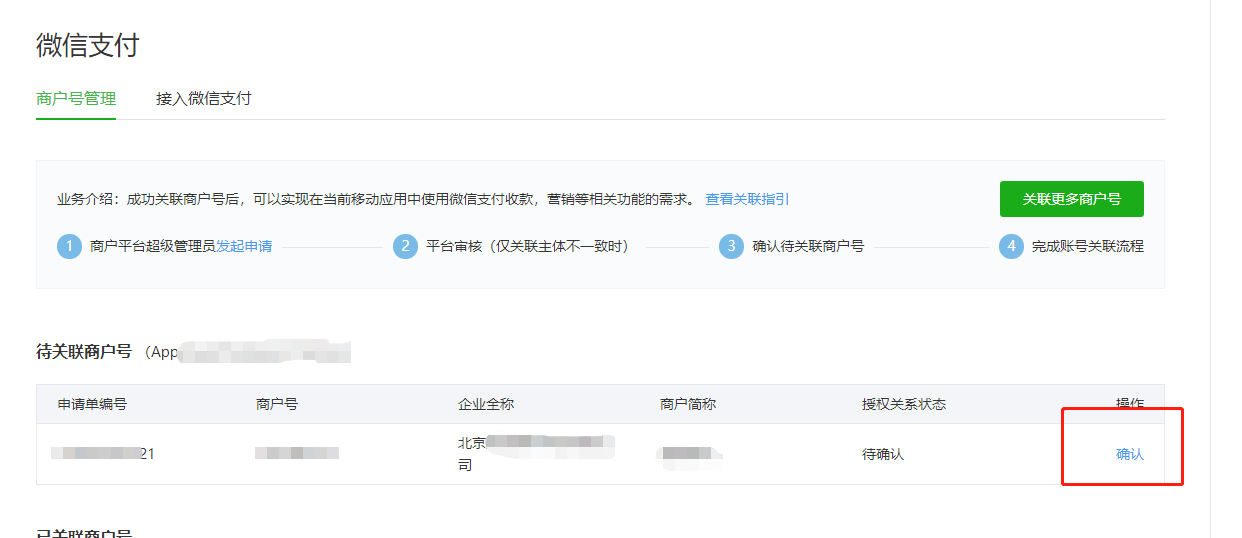
Task: Click the 操作 column header
Action: pos(1130,403)
